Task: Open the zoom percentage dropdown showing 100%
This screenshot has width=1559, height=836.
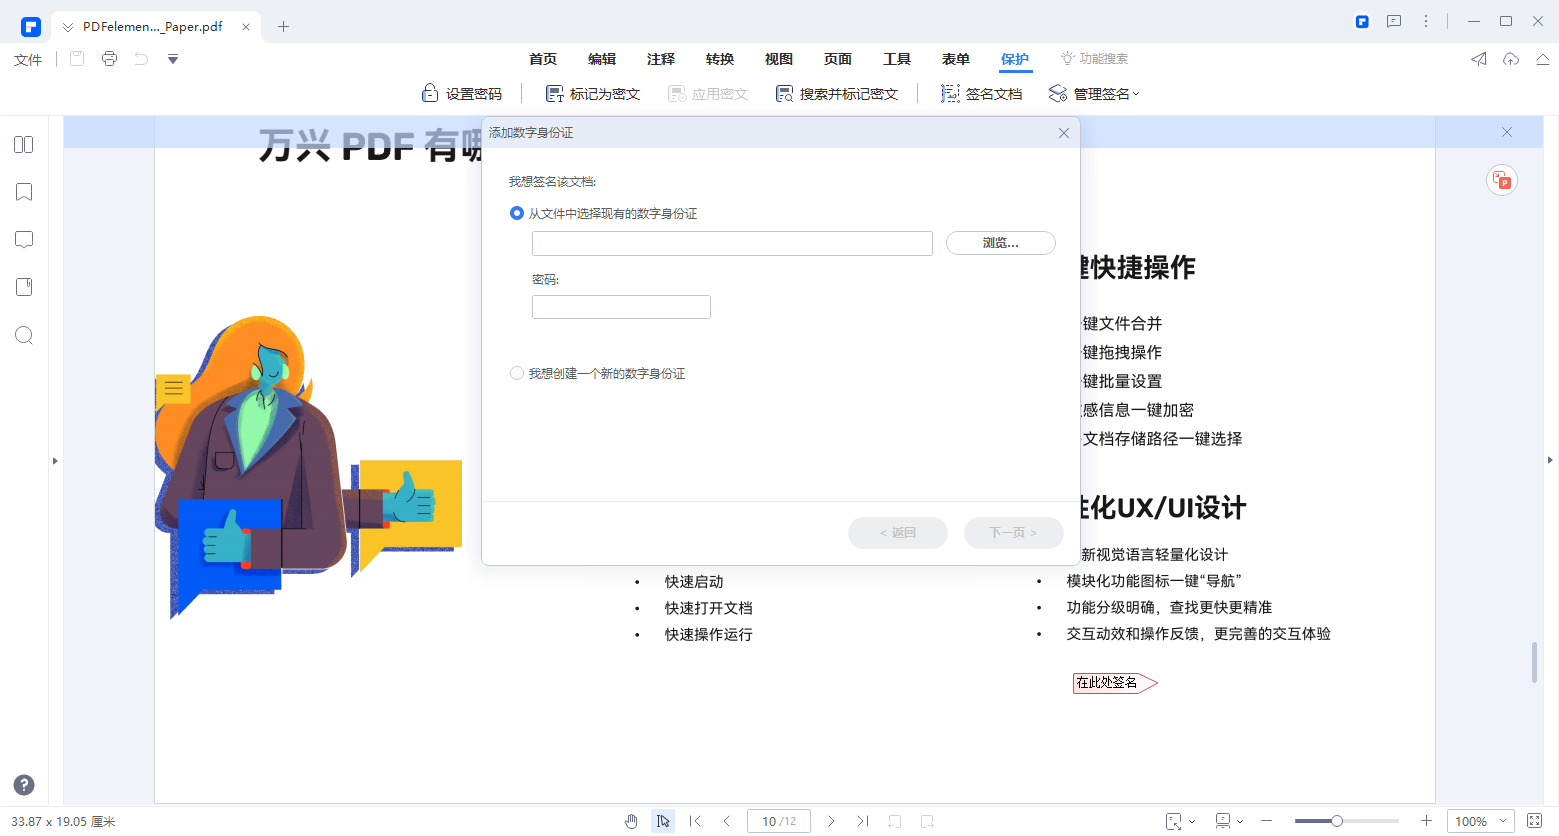Action: (1480, 820)
